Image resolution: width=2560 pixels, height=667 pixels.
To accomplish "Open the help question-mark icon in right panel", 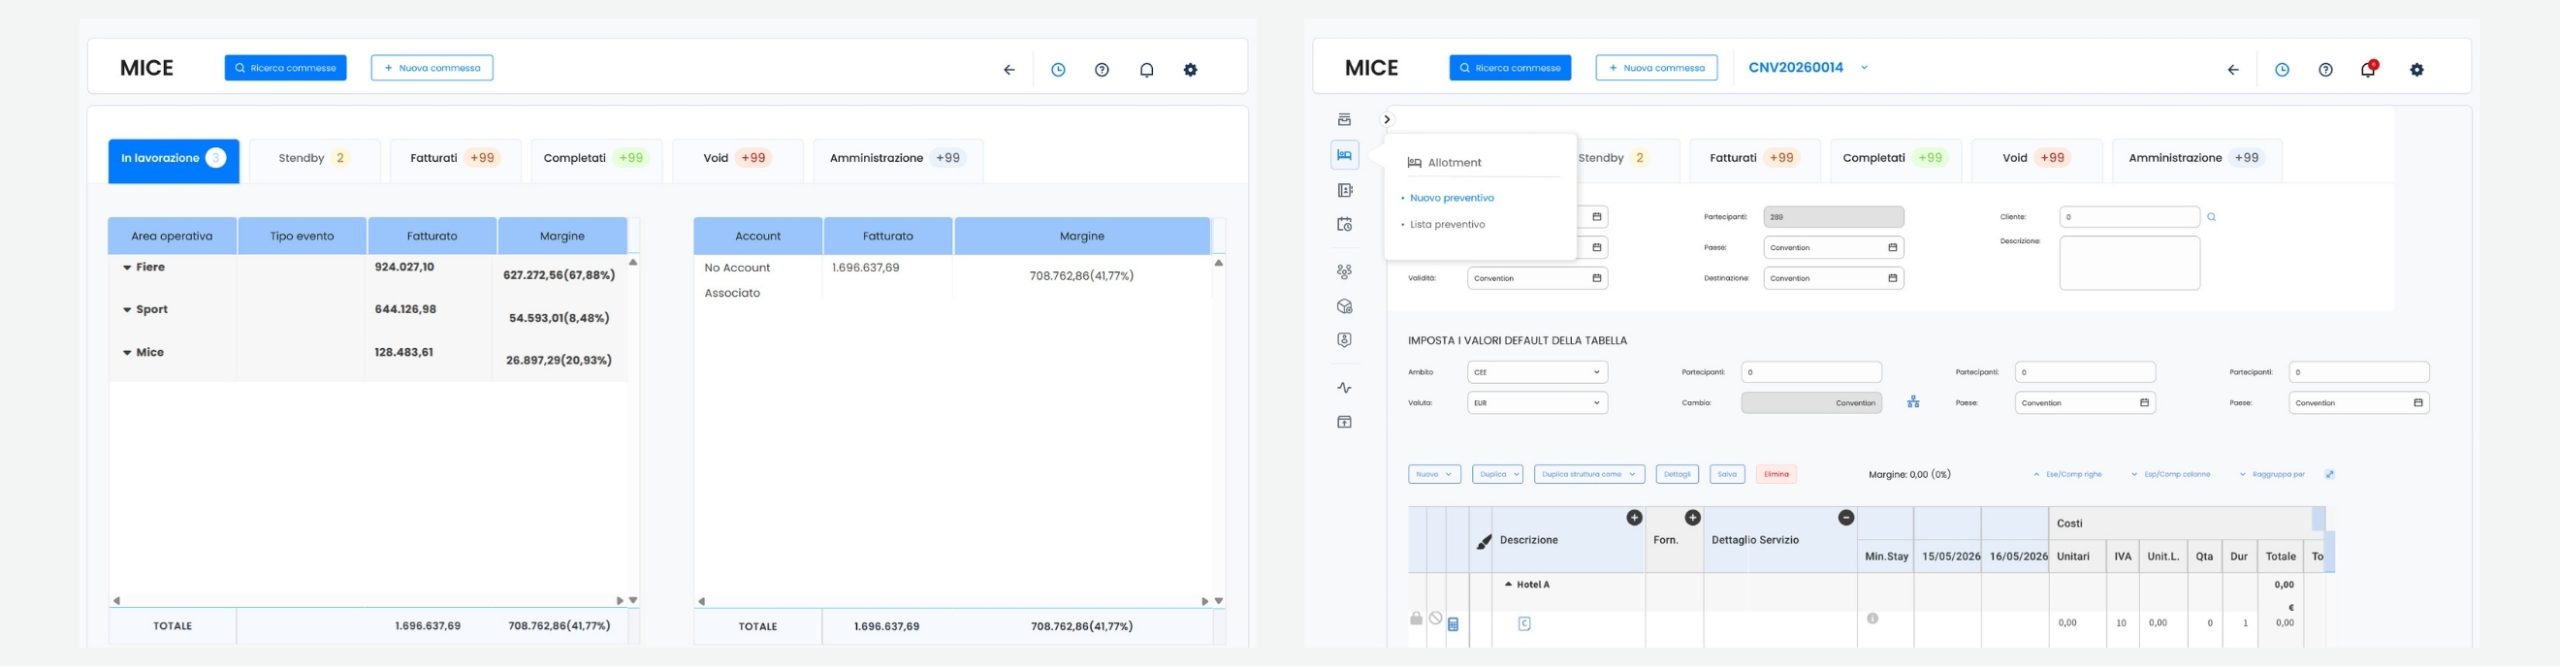I will [x=2326, y=70].
